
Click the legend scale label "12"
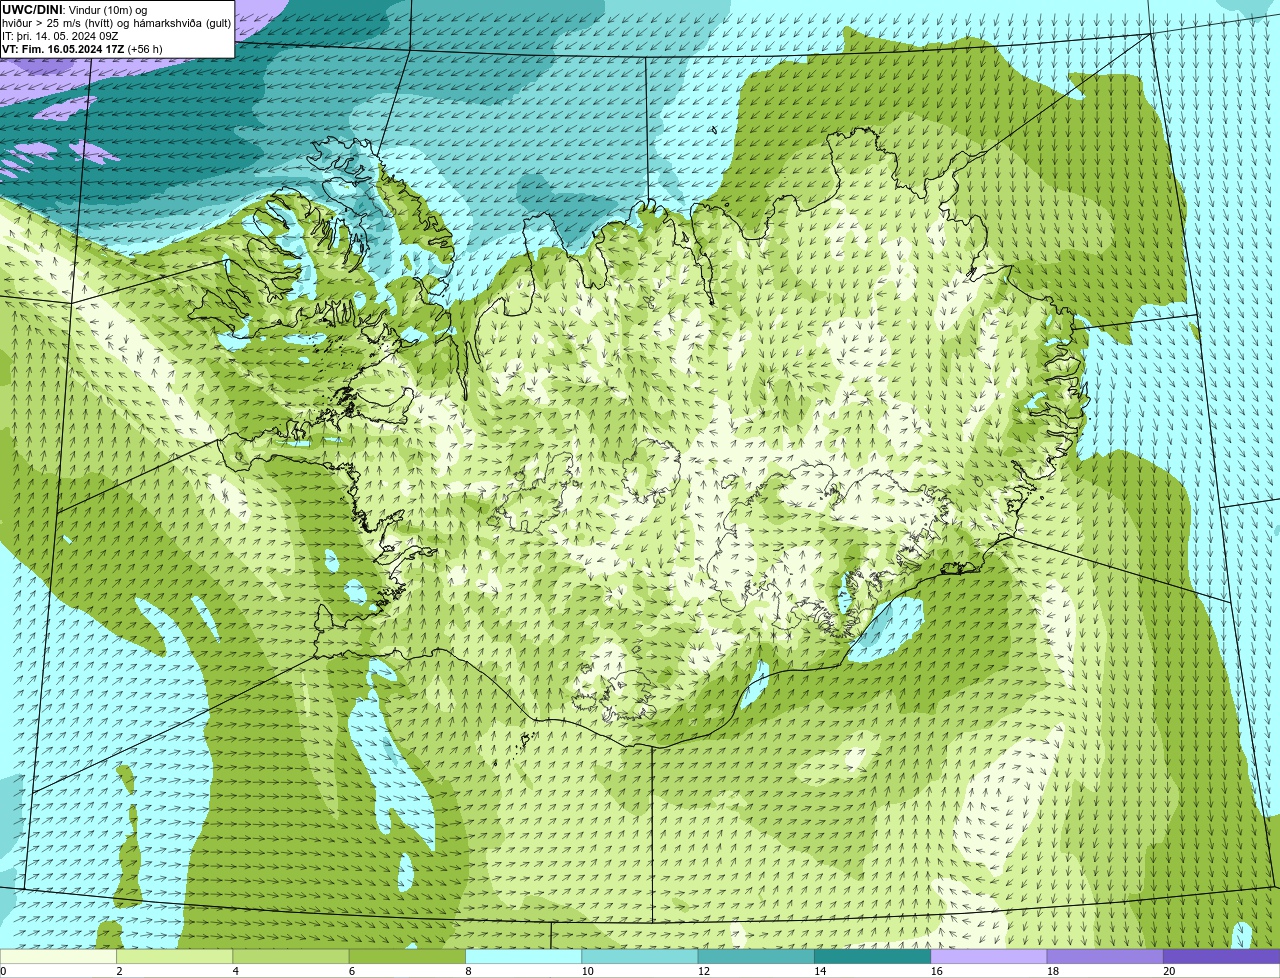click(704, 971)
